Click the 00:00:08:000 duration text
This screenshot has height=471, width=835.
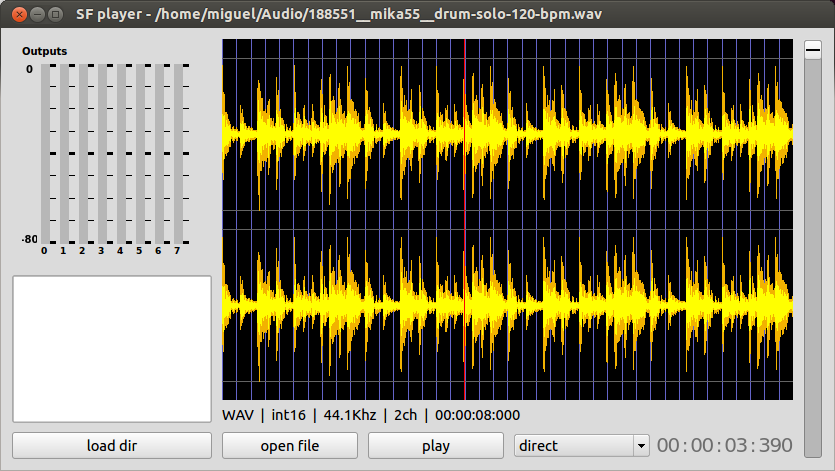point(478,415)
